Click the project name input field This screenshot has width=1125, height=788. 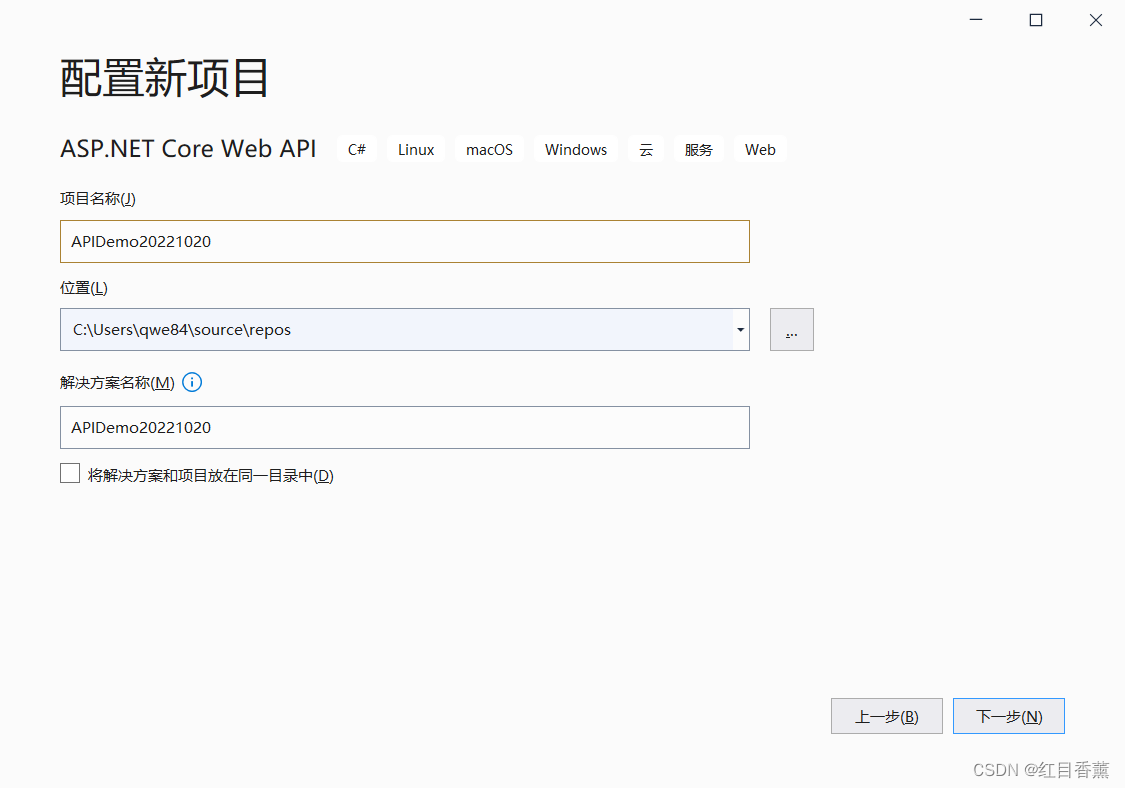[405, 242]
